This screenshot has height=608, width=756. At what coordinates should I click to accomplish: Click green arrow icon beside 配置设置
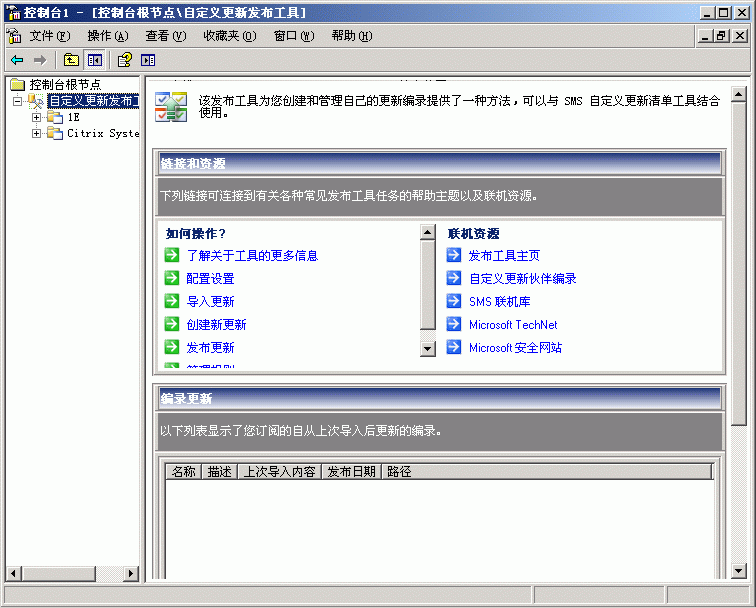(172, 278)
